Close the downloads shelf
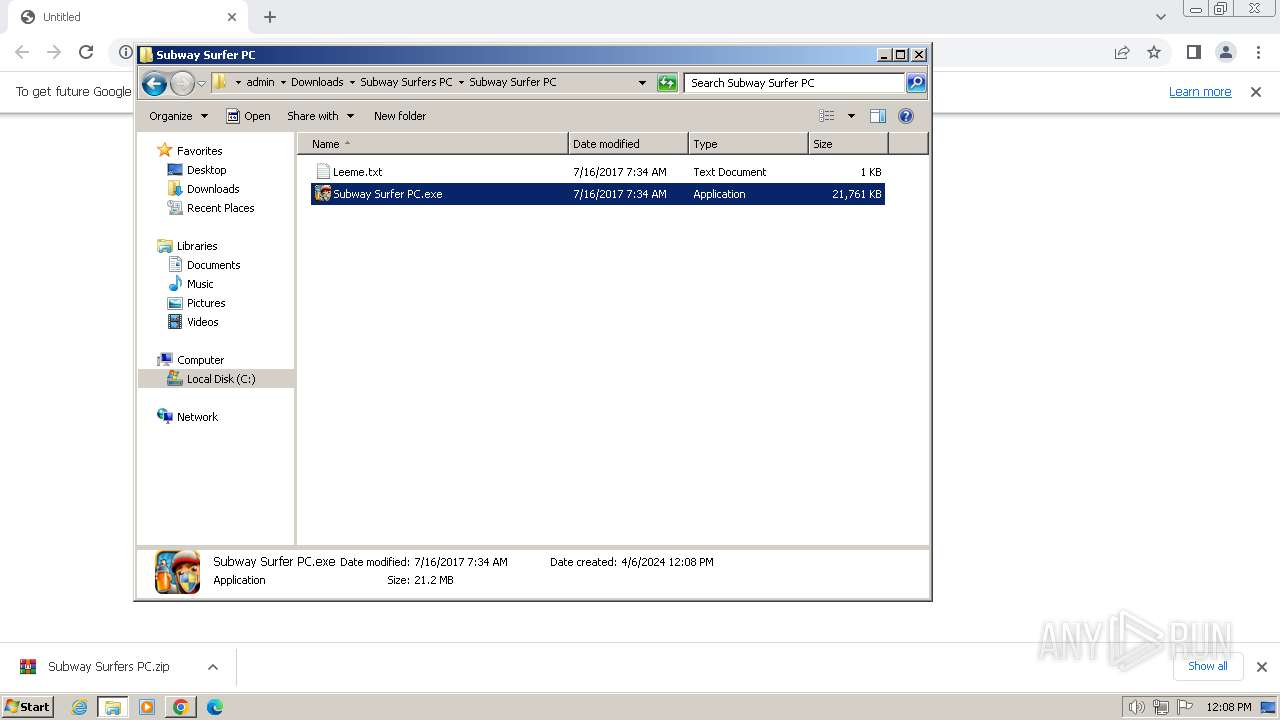 point(1262,667)
